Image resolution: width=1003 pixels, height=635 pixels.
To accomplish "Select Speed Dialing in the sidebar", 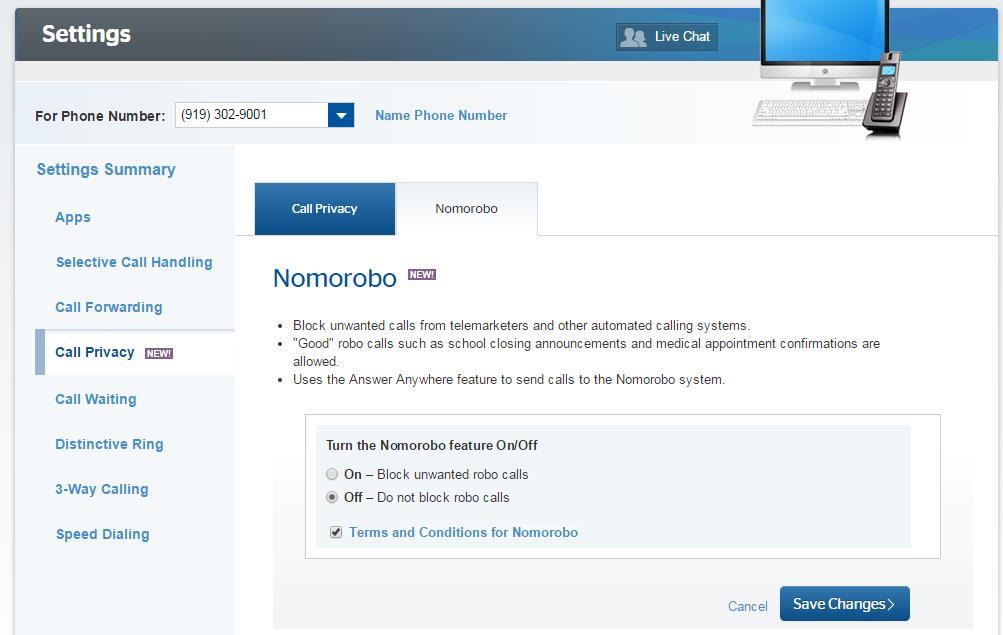I will click(102, 534).
